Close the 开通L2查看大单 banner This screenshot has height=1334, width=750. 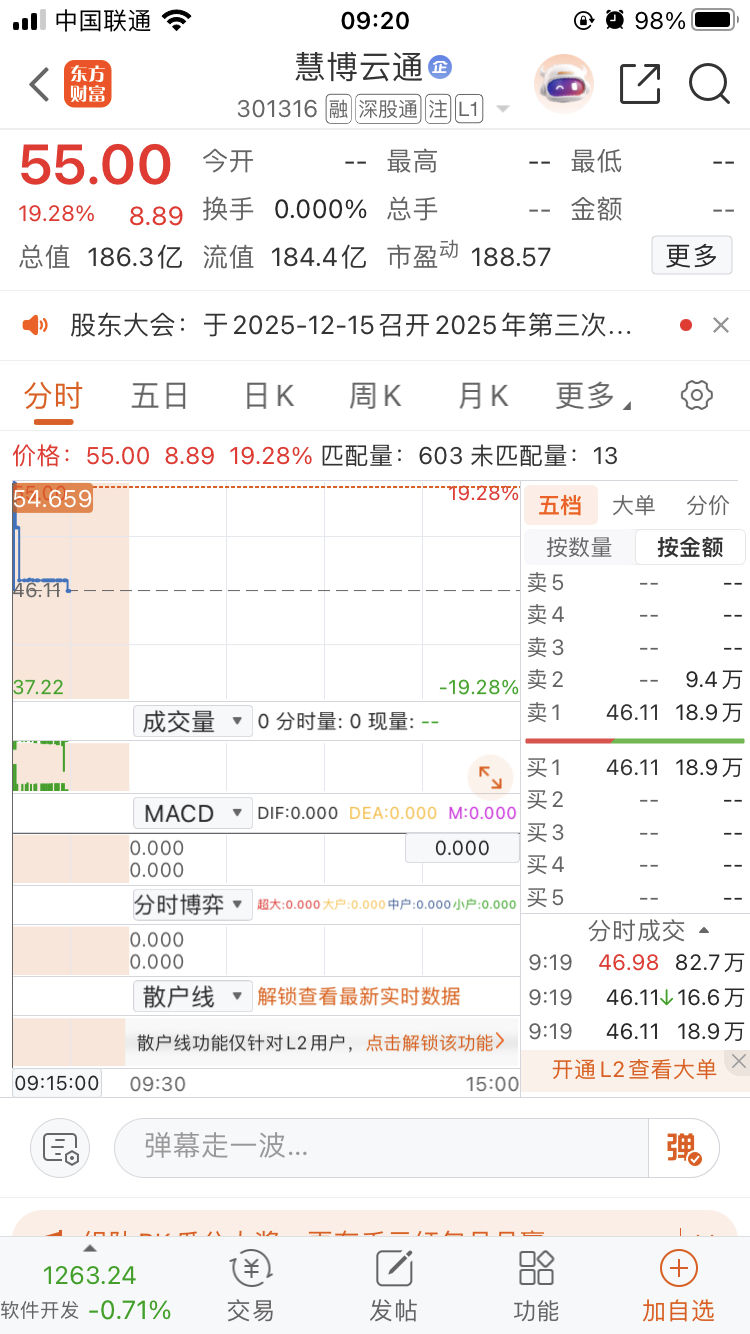click(738, 1061)
